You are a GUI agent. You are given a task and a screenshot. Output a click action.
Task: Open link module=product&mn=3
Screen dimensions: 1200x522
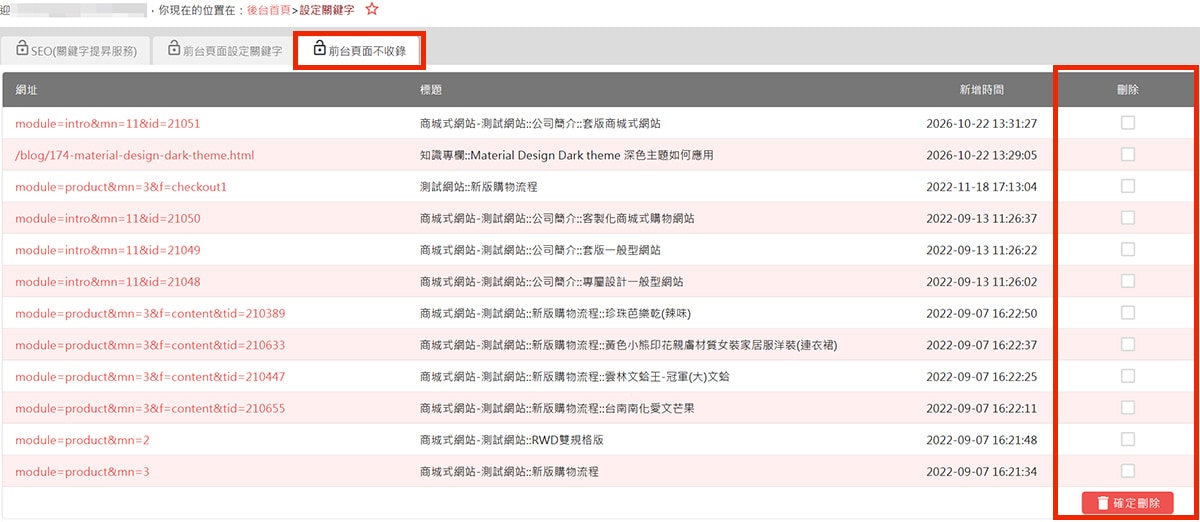tap(83, 472)
